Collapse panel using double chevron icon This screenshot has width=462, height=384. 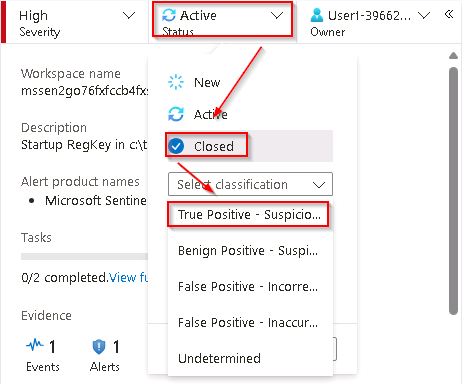[449, 14]
